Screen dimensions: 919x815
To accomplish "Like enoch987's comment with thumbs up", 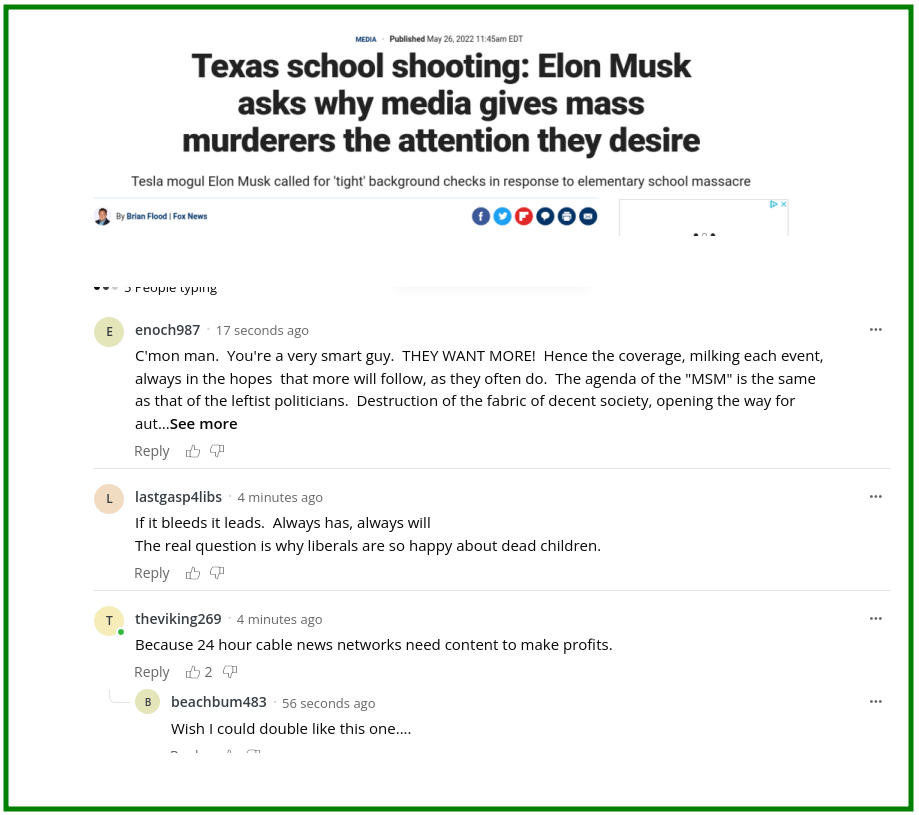I will pos(193,451).
